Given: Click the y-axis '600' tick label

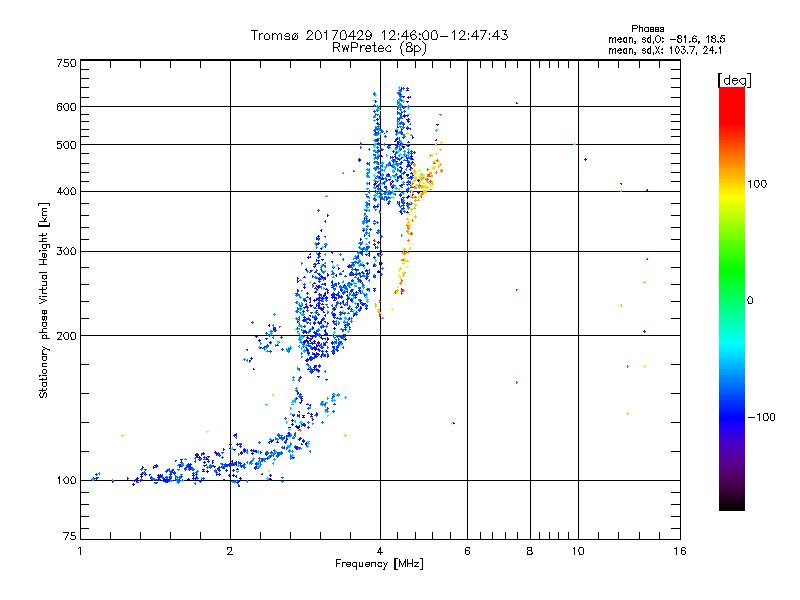Looking at the screenshot, I should (x=66, y=107).
